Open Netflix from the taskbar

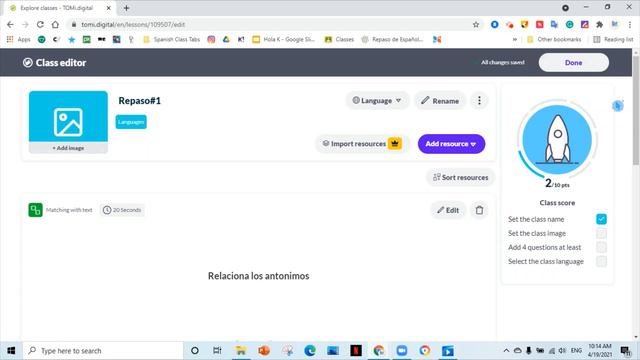point(356,351)
